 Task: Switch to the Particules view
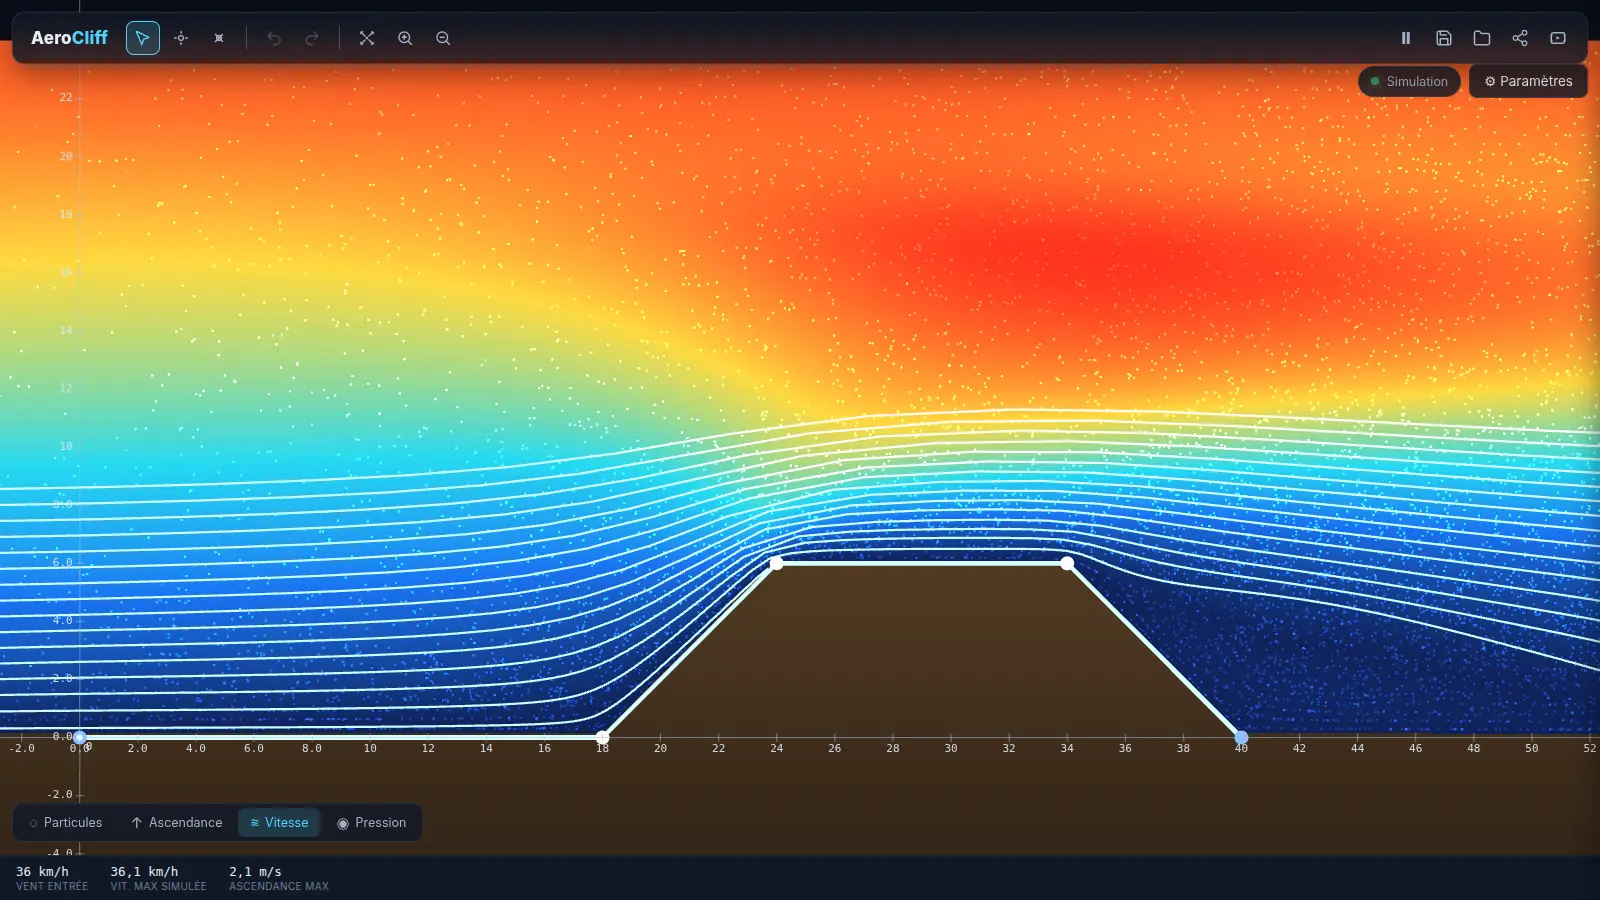66,823
